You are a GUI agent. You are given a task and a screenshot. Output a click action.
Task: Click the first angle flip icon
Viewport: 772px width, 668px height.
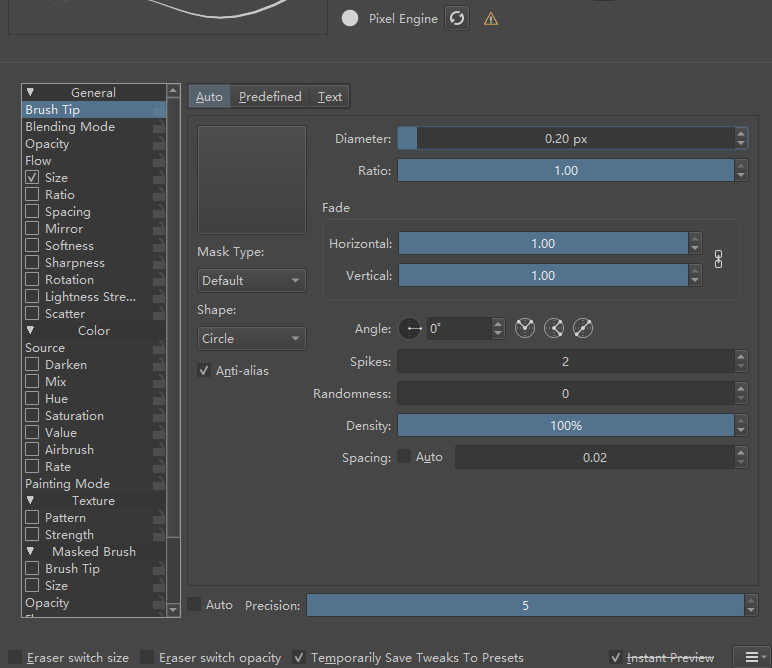coord(525,328)
